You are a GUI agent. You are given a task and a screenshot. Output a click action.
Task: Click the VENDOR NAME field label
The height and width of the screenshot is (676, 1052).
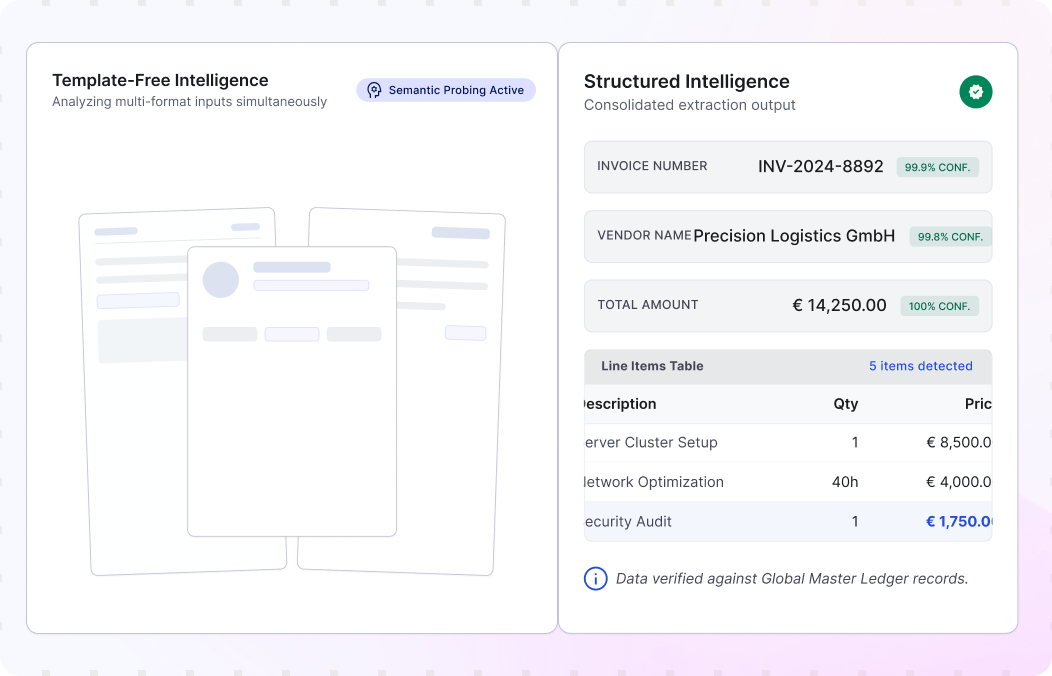pos(644,235)
